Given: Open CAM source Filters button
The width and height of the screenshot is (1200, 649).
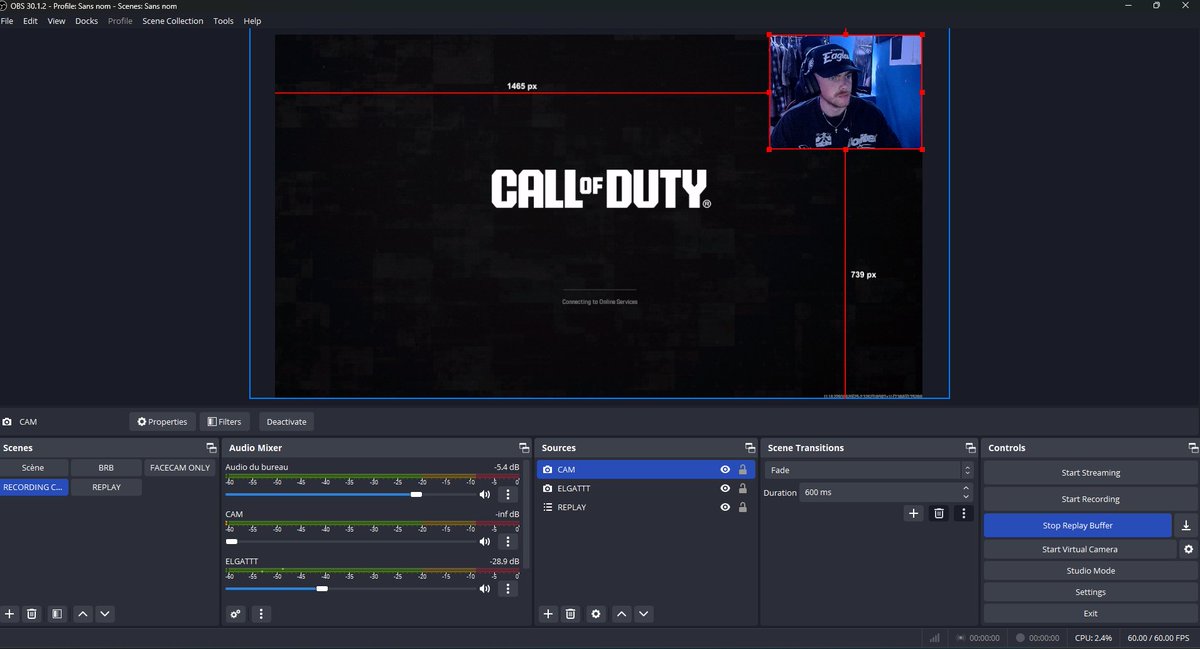Looking at the screenshot, I should click(x=225, y=422).
